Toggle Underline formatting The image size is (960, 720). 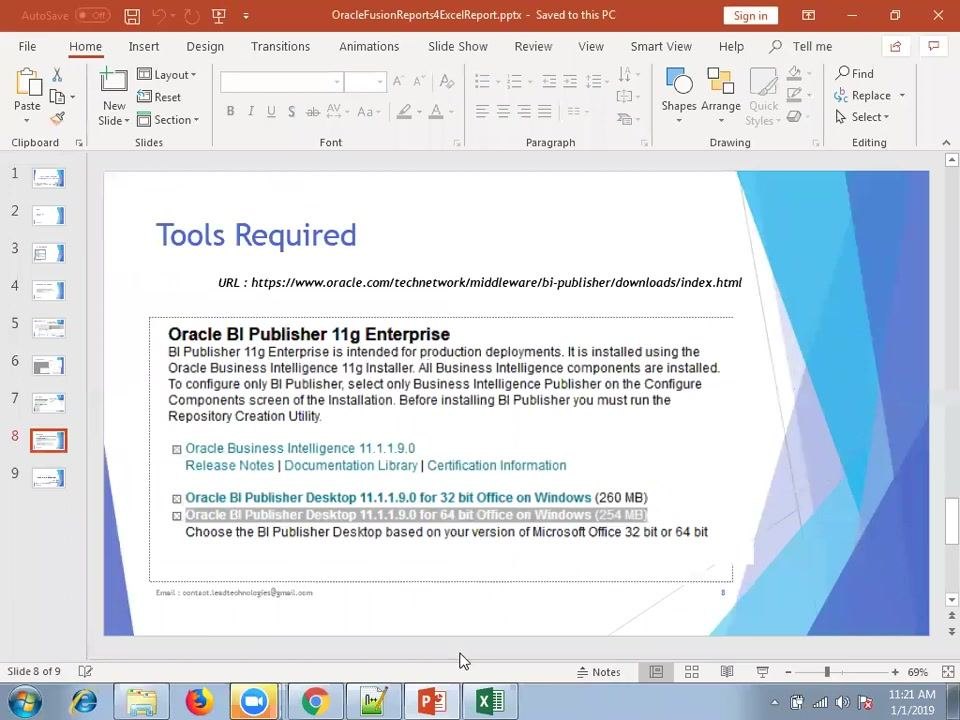[271, 111]
